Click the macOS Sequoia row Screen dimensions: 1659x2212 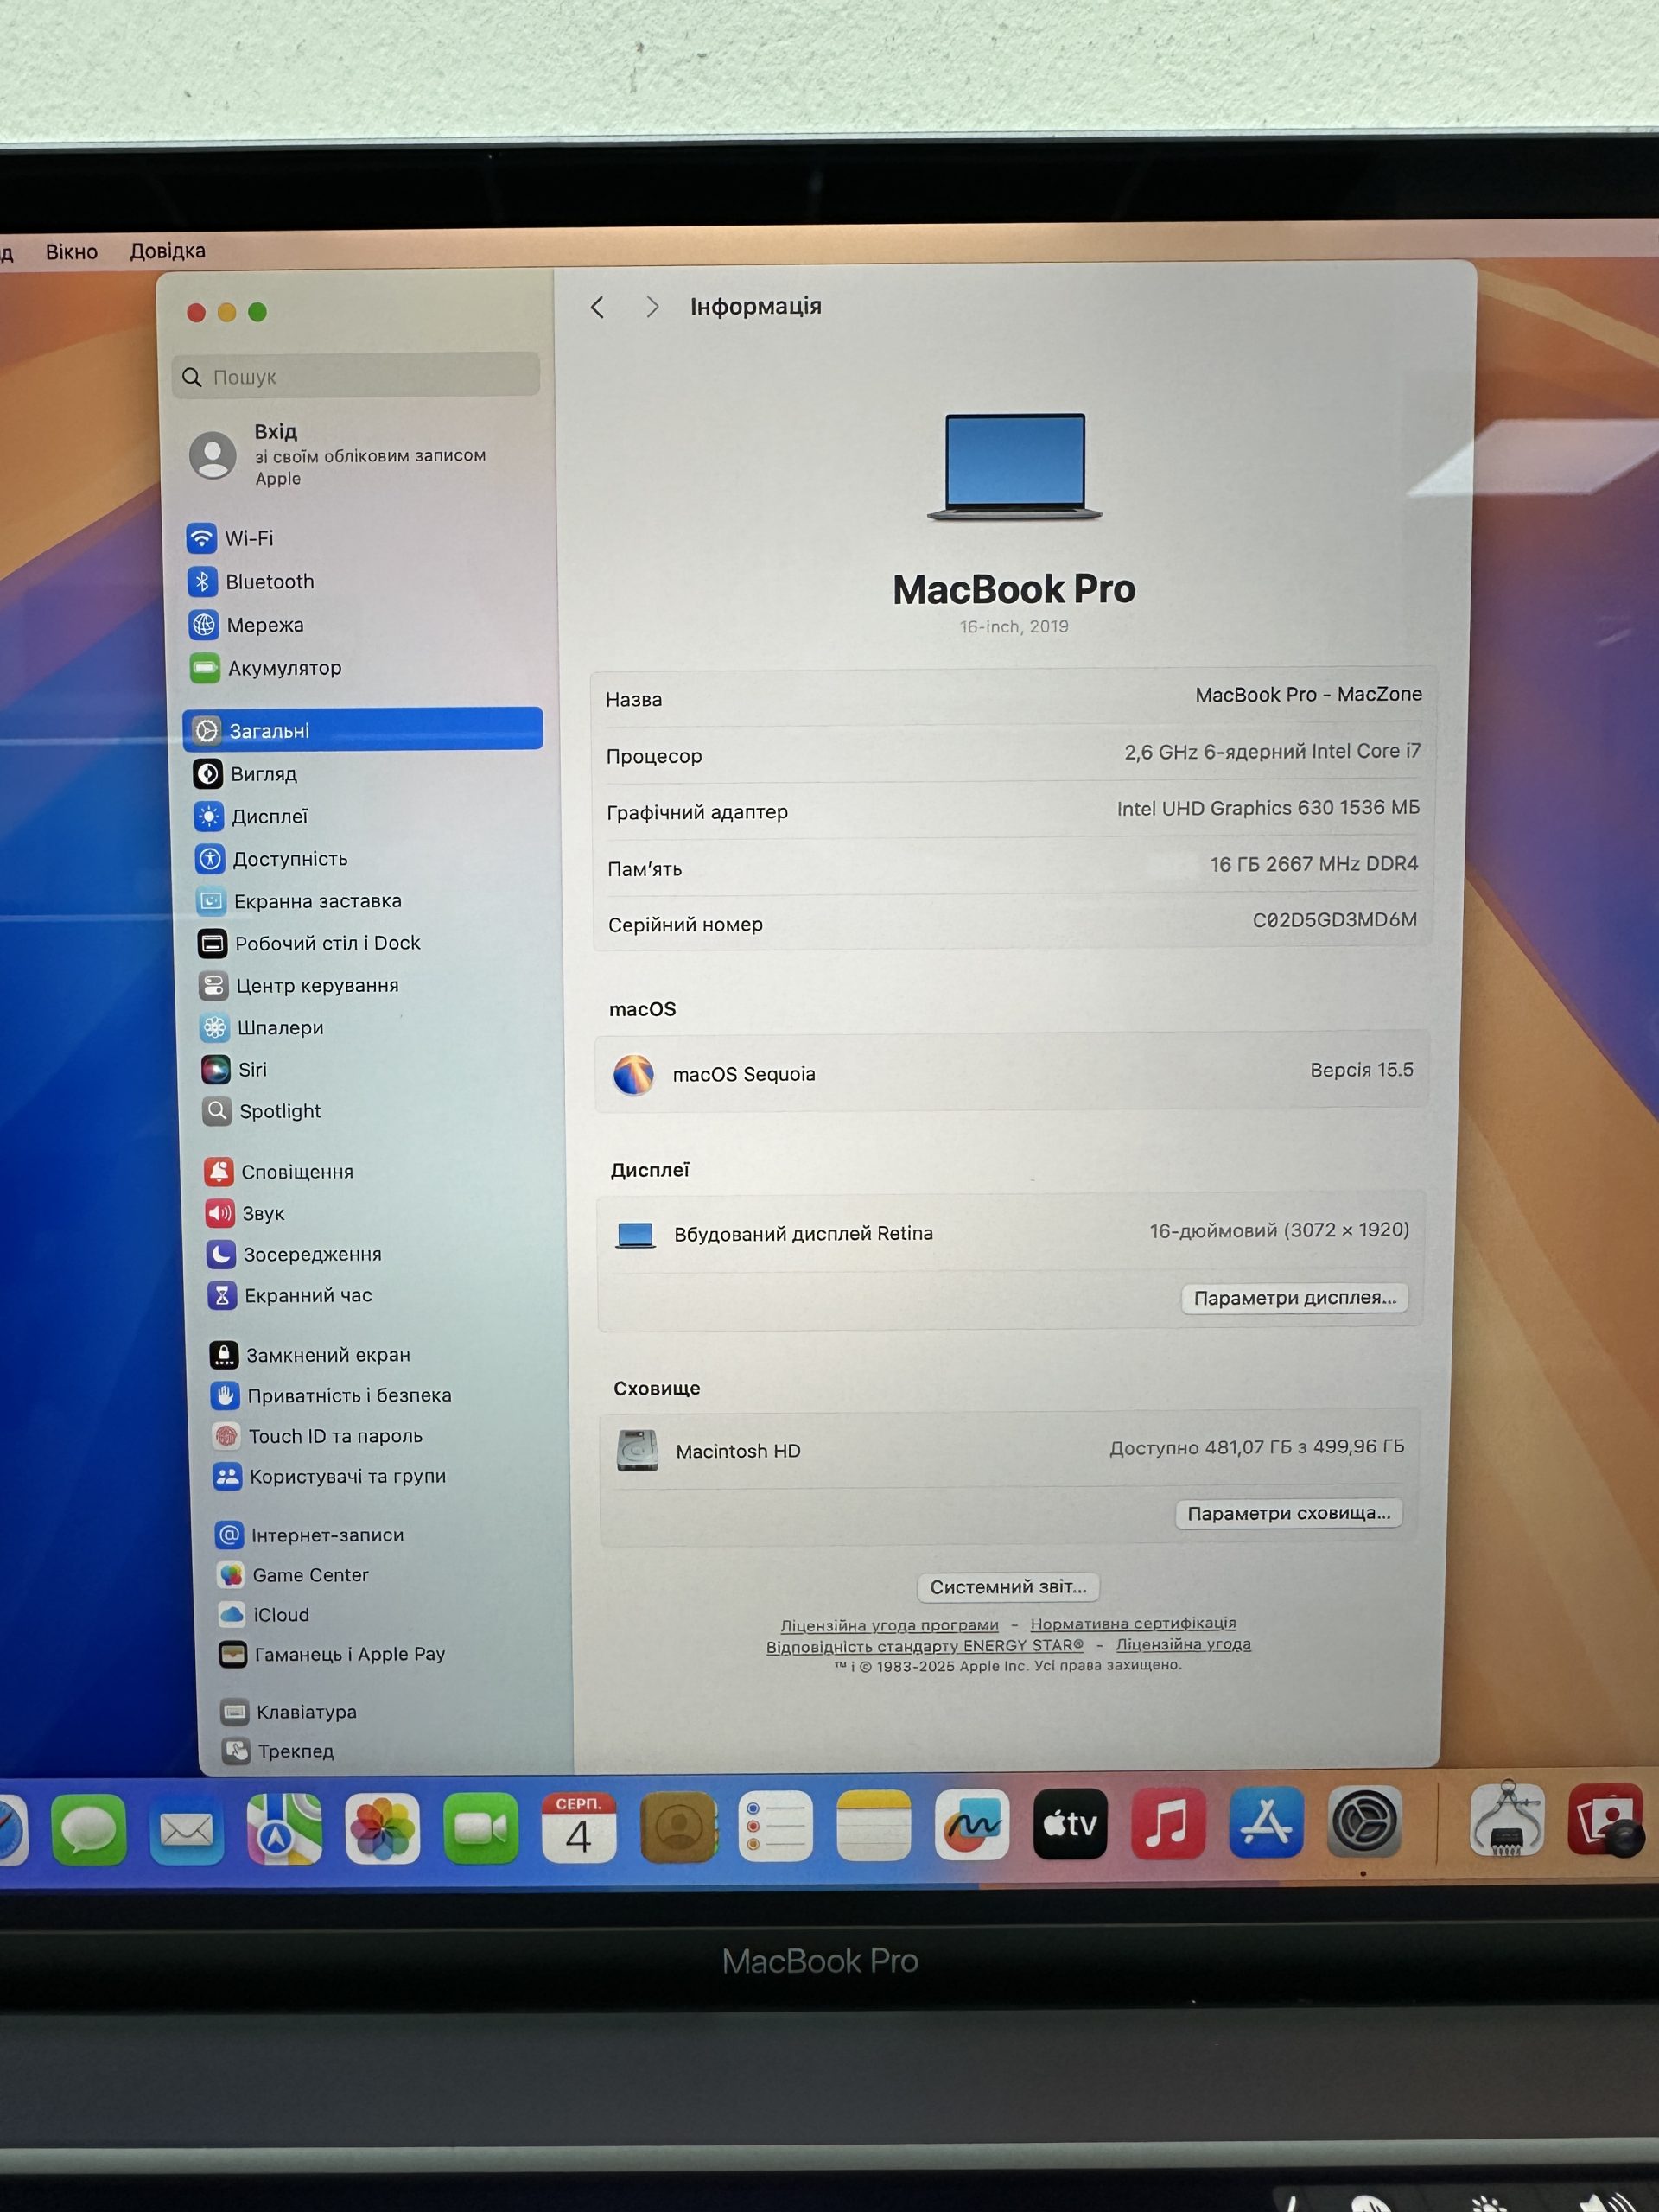pos(1012,1072)
